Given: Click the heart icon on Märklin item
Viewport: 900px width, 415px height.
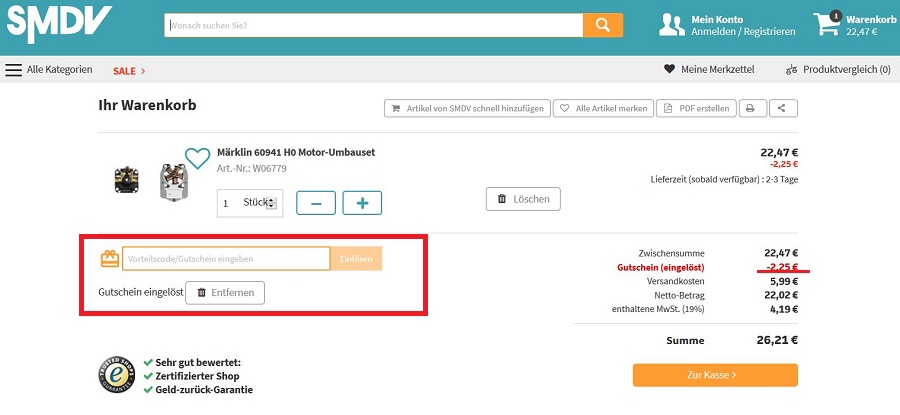Looking at the screenshot, I should pyautogui.click(x=197, y=158).
